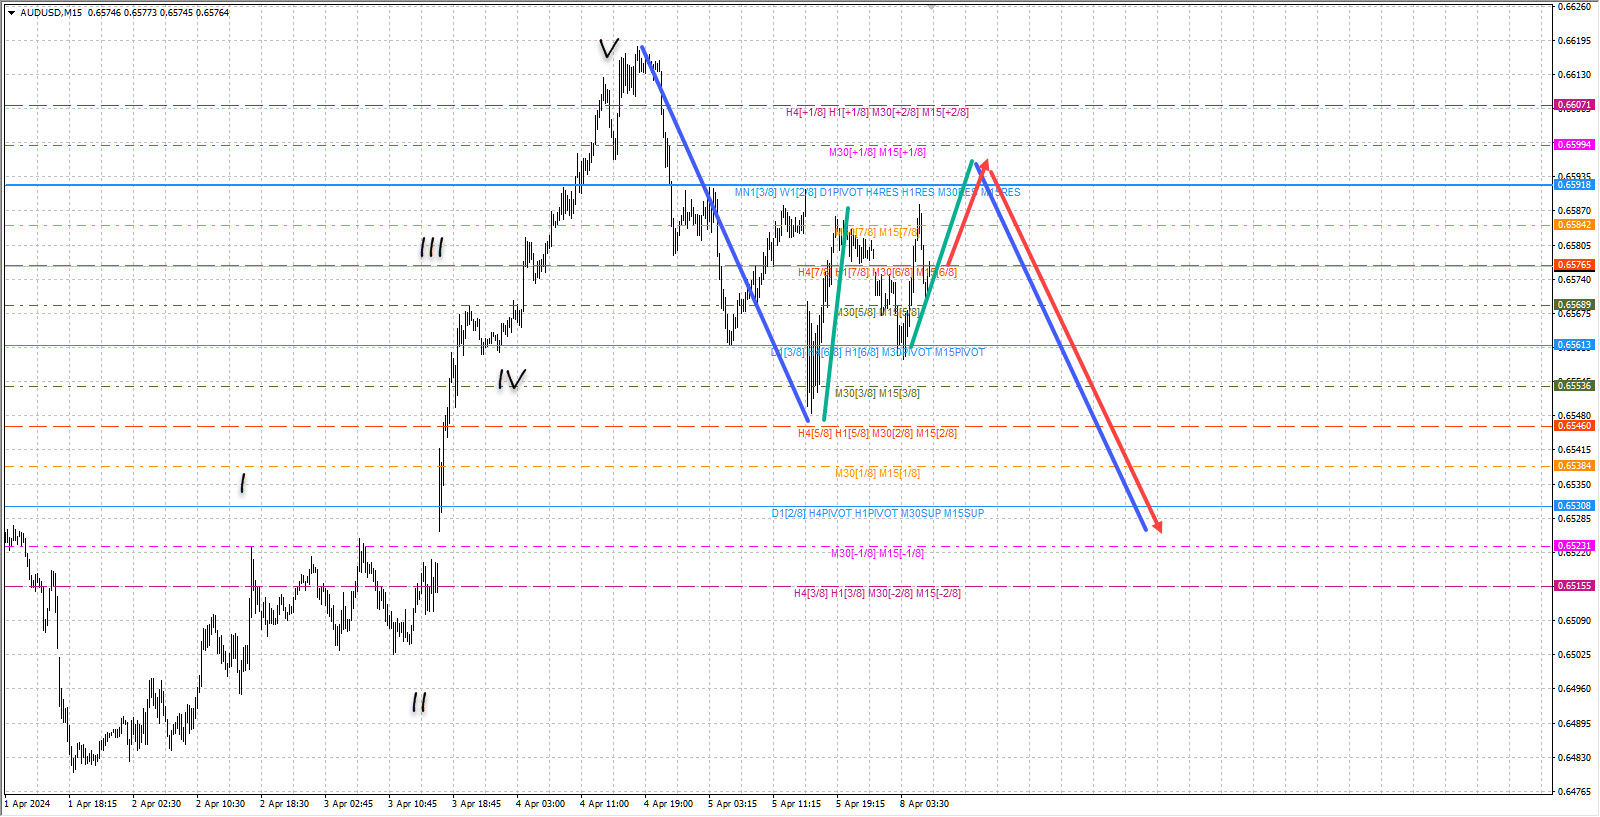Viewport: 1600px width, 817px height.
Task: Click the chart shift marker on top edge
Action: click(x=931, y=7)
